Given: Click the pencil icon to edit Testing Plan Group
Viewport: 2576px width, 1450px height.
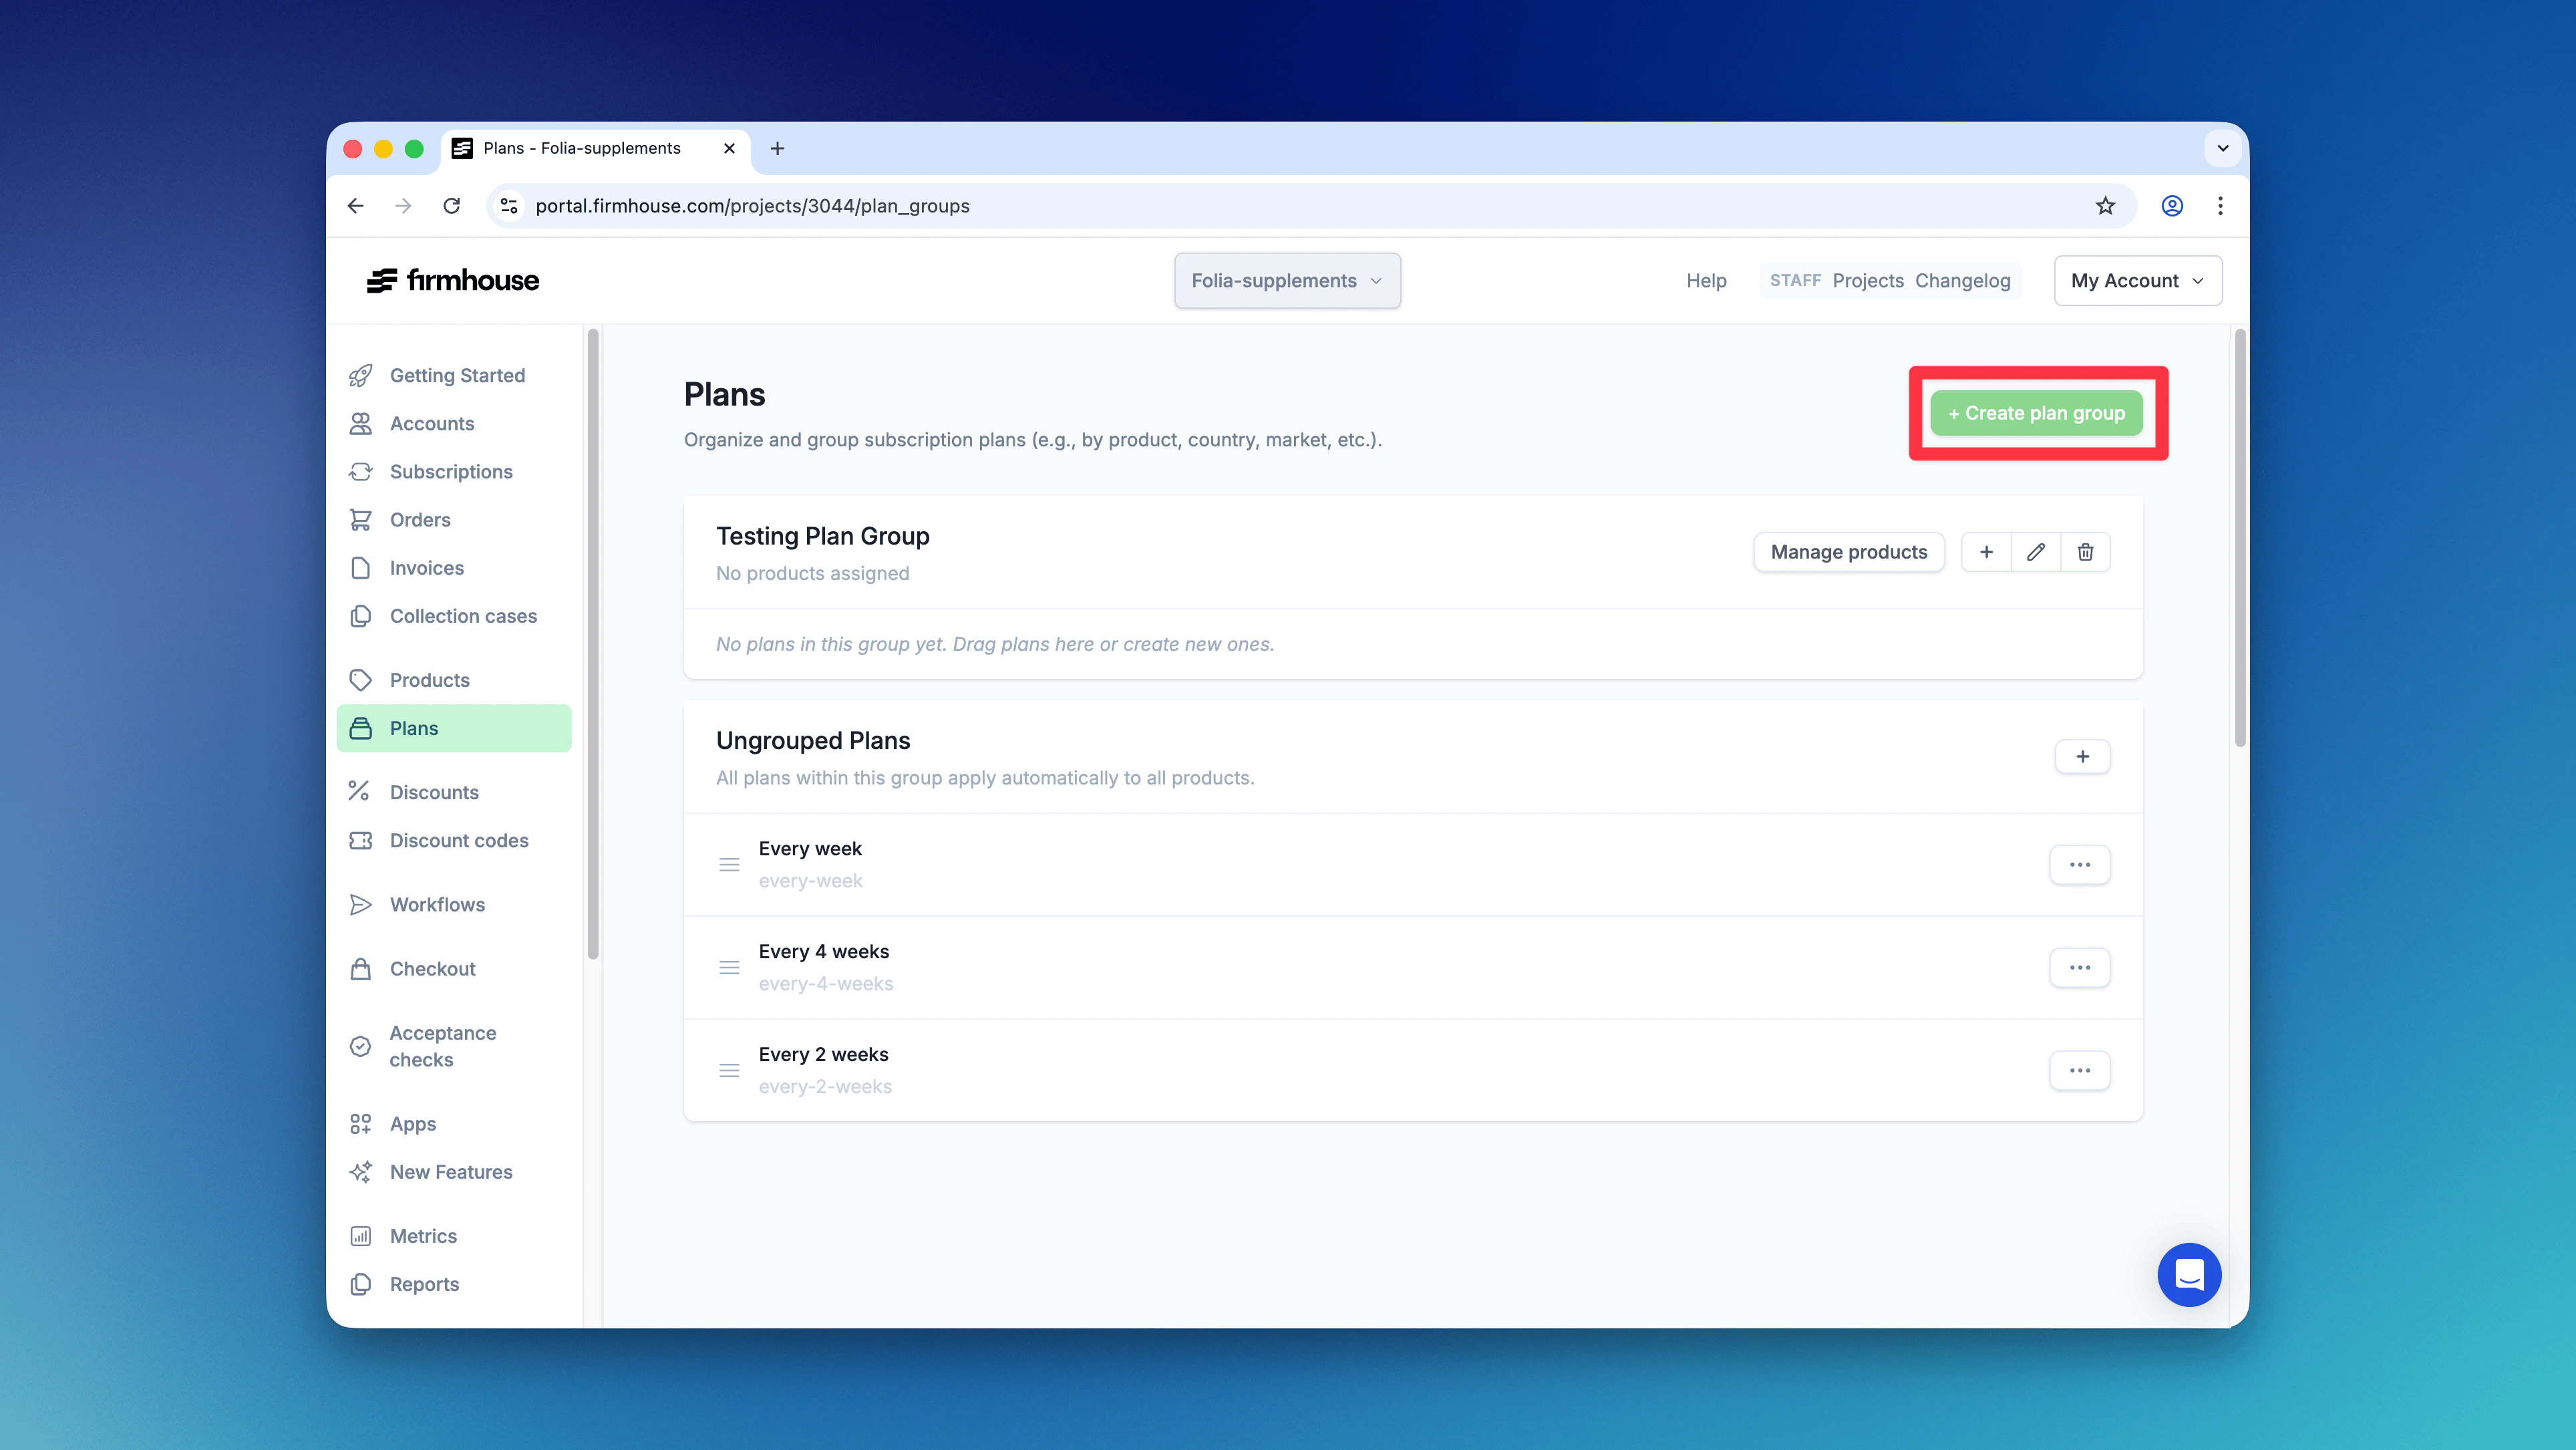Looking at the screenshot, I should tap(2035, 551).
